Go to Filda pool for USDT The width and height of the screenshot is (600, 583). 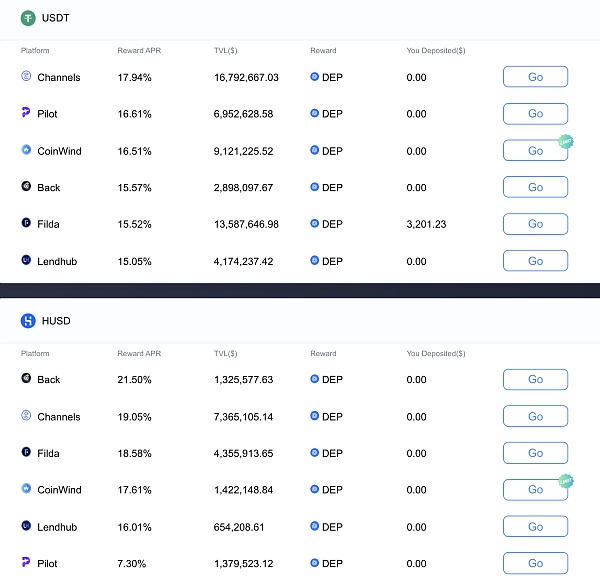pos(535,224)
